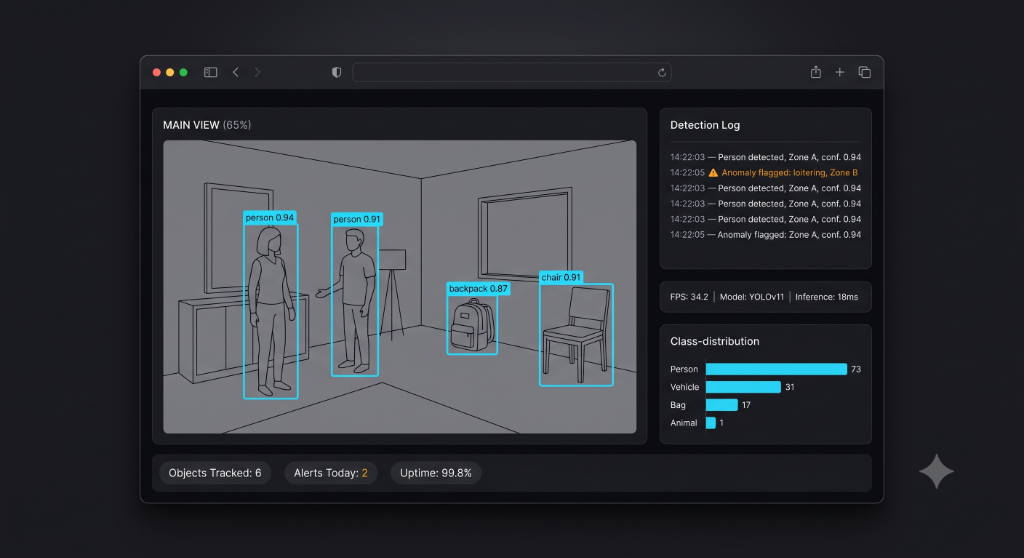Click the standing woman's bounding box

click(270, 311)
